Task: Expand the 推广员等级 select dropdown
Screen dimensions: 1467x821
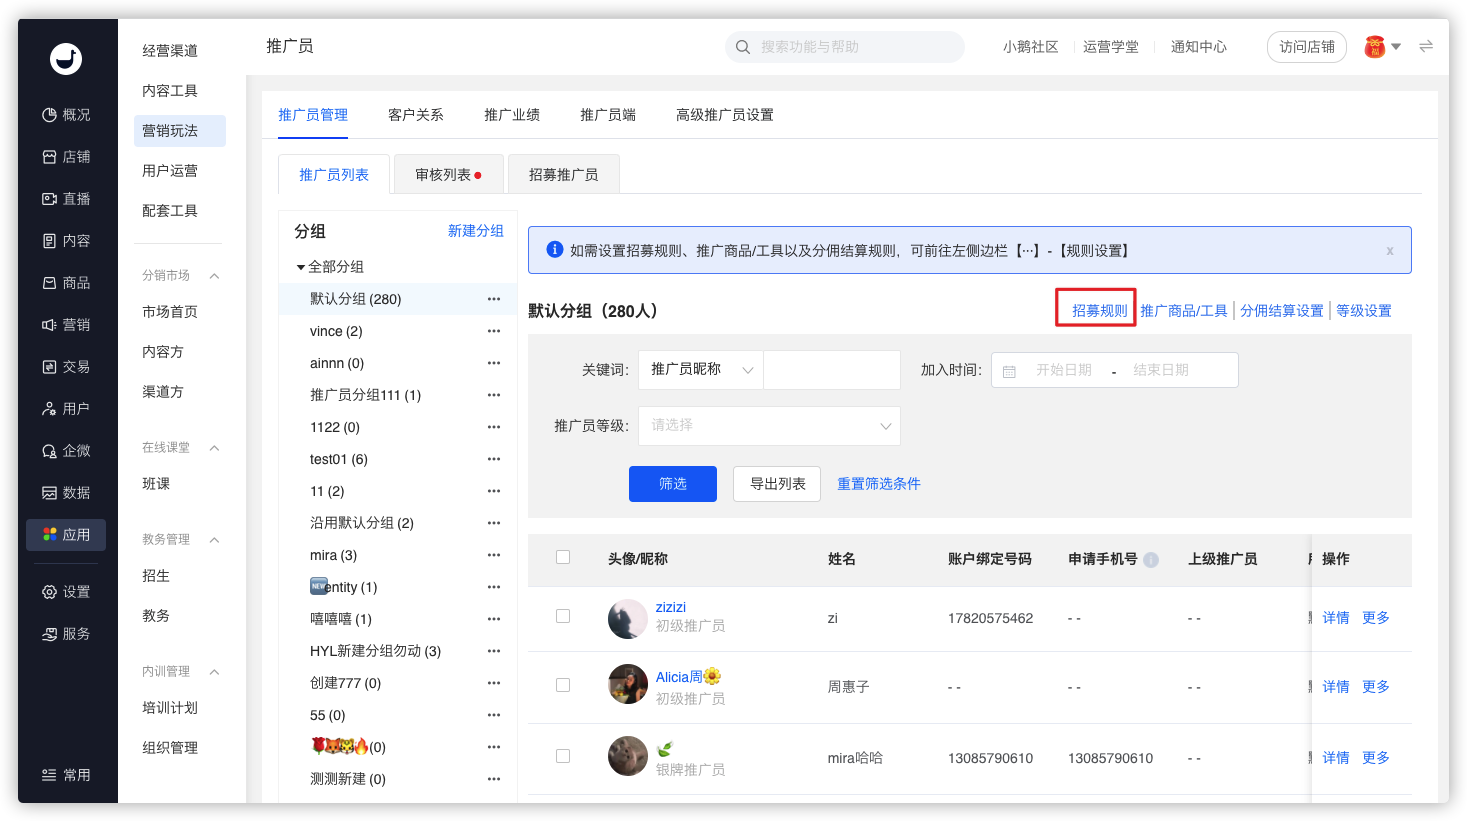Action: pos(769,426)
